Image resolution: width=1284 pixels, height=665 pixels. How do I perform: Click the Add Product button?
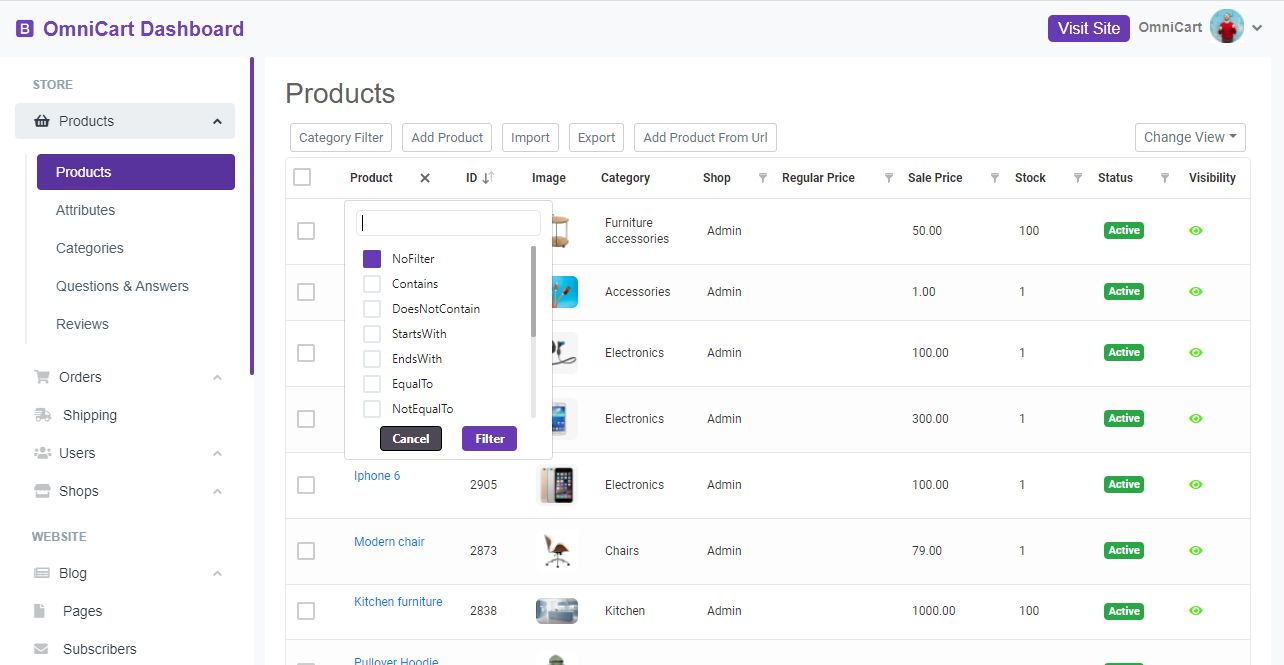click(x=447, y=137)
